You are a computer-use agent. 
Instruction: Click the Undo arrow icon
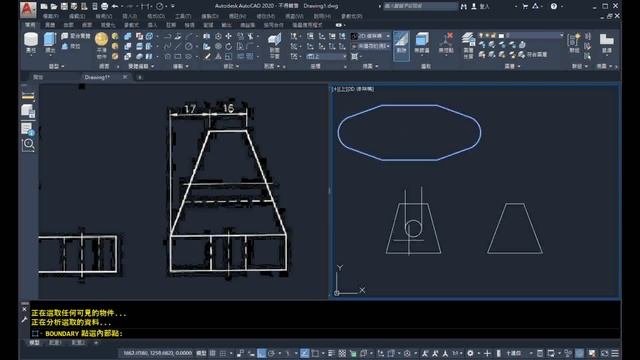coord(115,6)
